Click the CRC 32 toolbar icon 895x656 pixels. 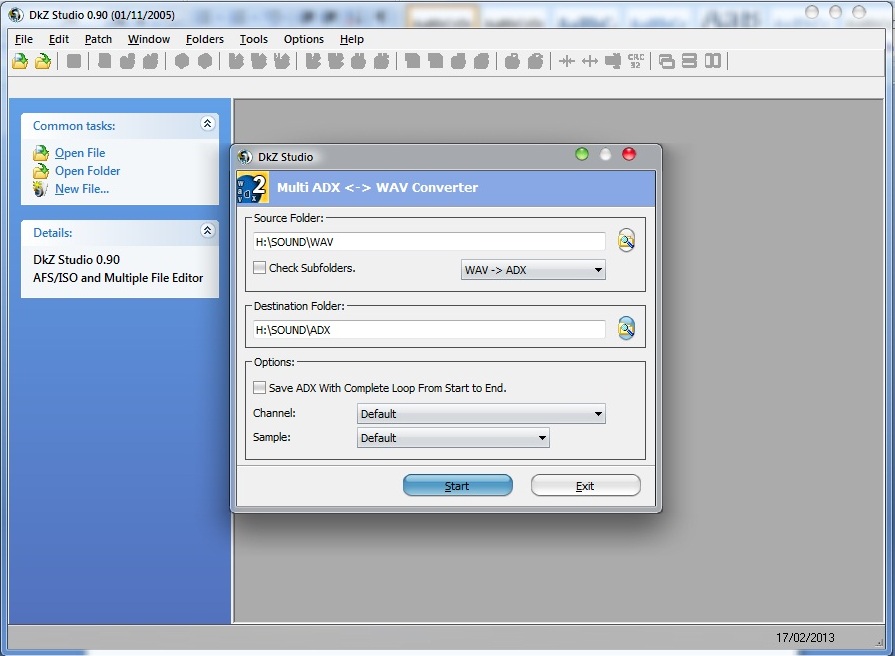pyautogui.click(x=636, y=62)
